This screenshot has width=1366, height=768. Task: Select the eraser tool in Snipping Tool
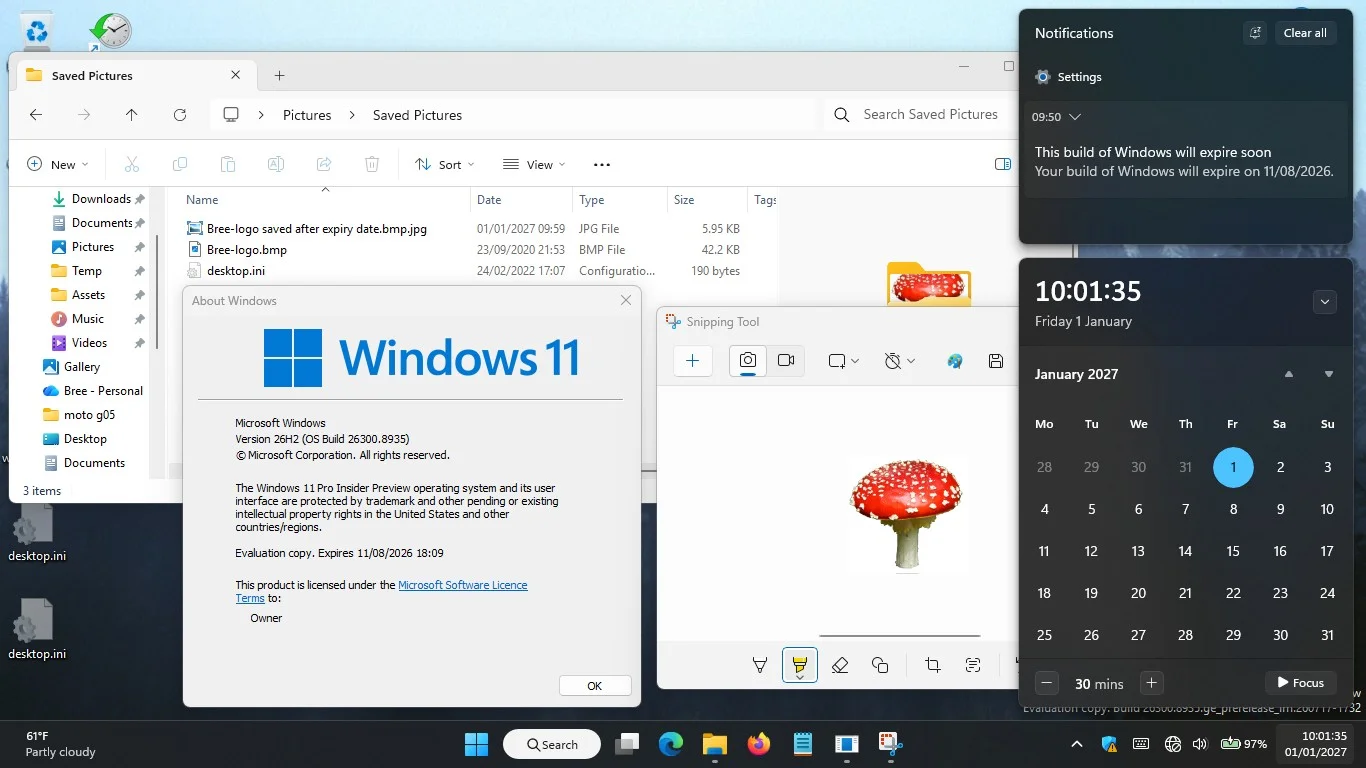(840, 665)
